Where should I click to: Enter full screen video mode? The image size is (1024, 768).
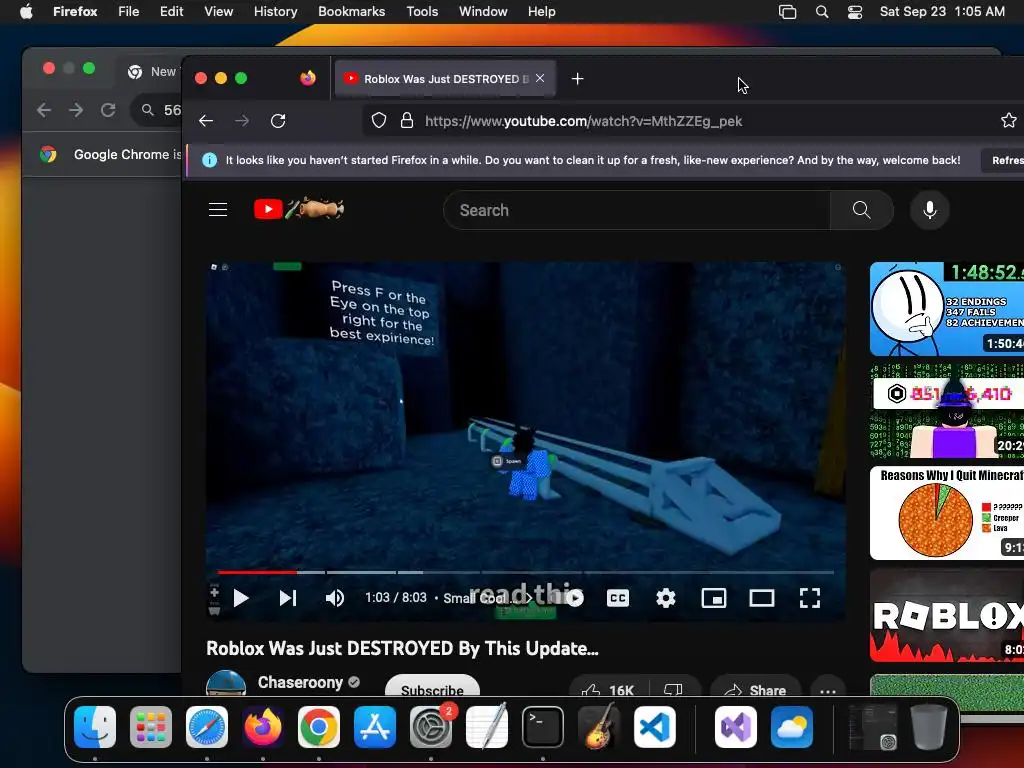point(810,598)
